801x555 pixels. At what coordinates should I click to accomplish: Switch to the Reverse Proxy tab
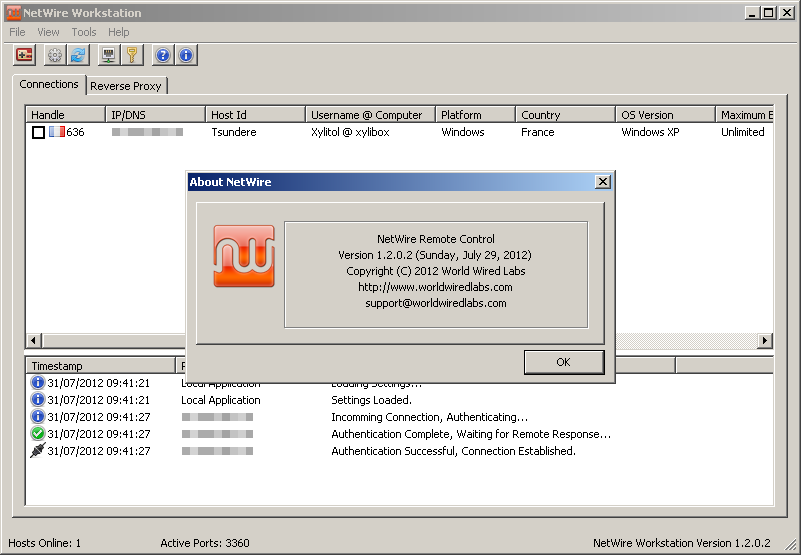(126, 86)
